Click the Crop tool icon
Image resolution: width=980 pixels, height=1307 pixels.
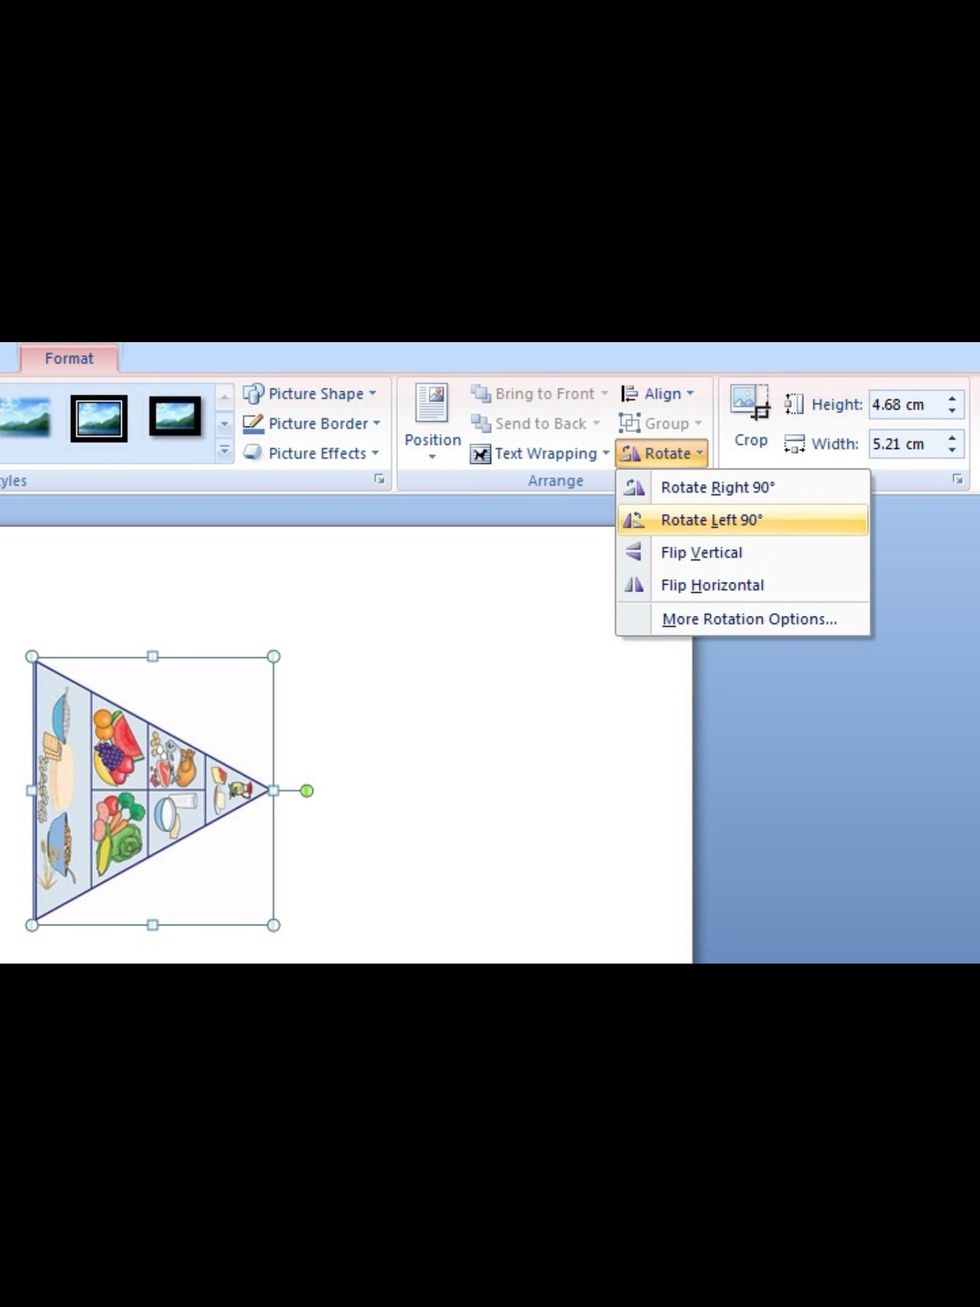[x=750, y=402]
